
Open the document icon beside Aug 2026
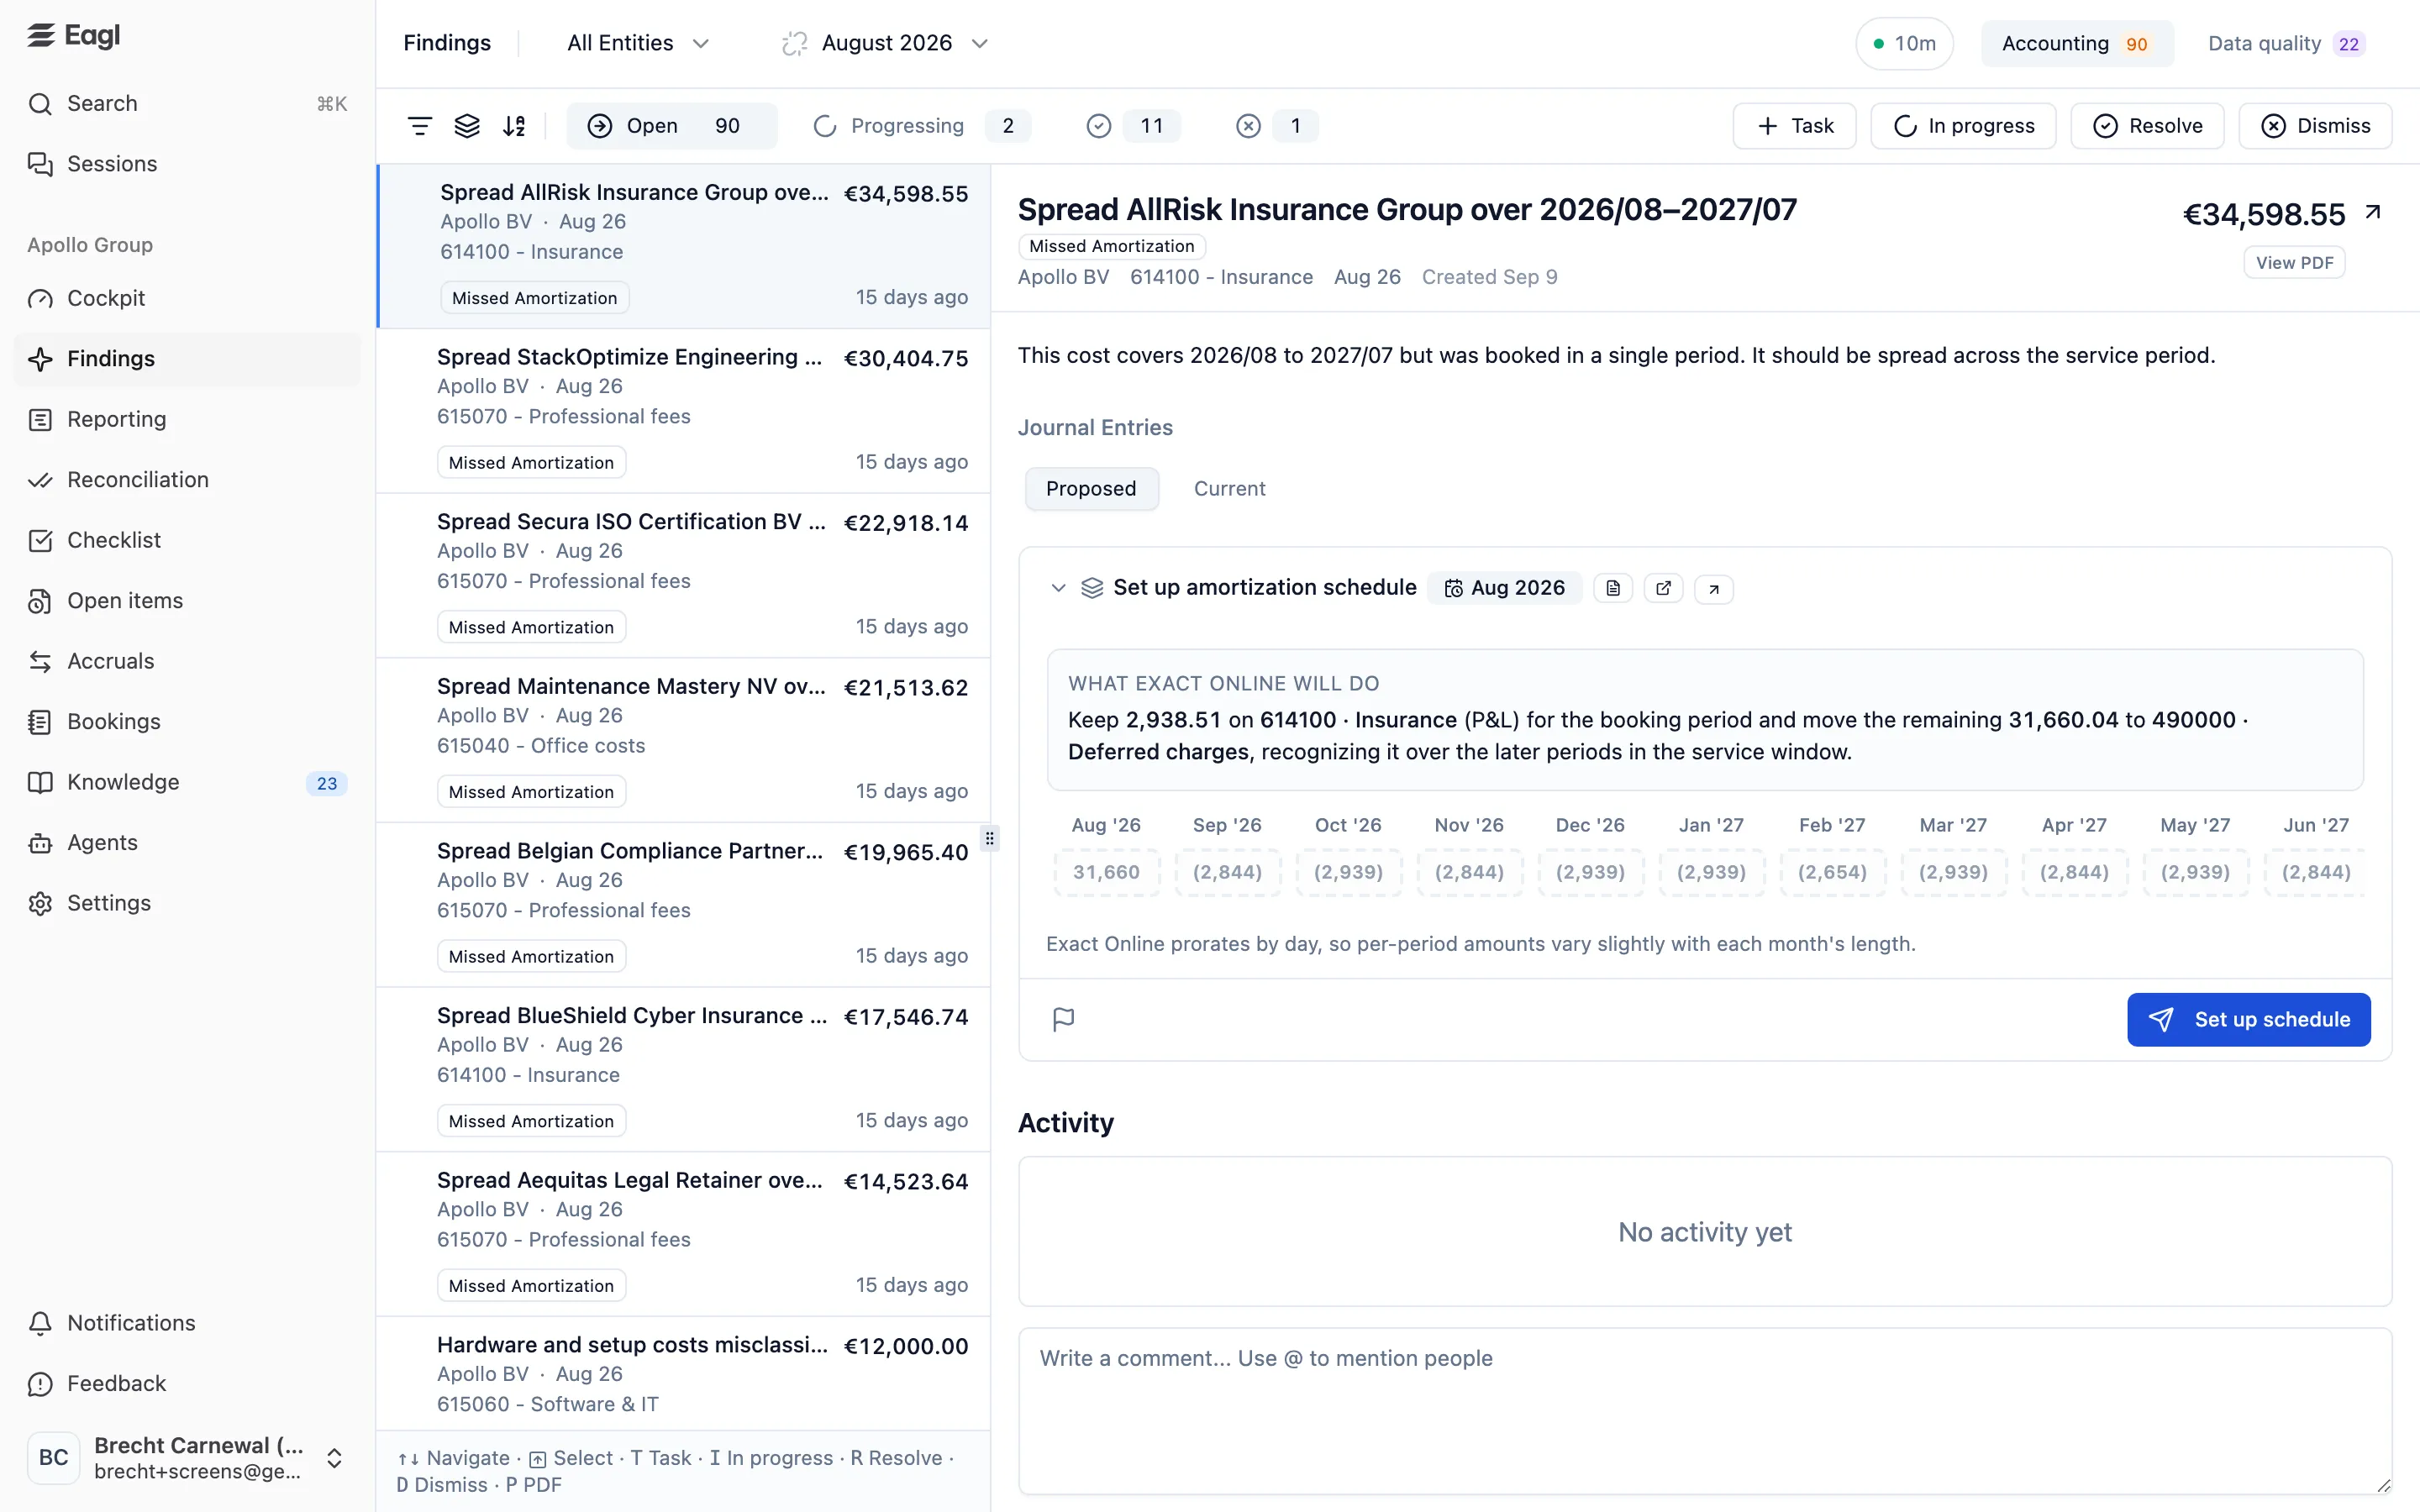[1613, 588]
